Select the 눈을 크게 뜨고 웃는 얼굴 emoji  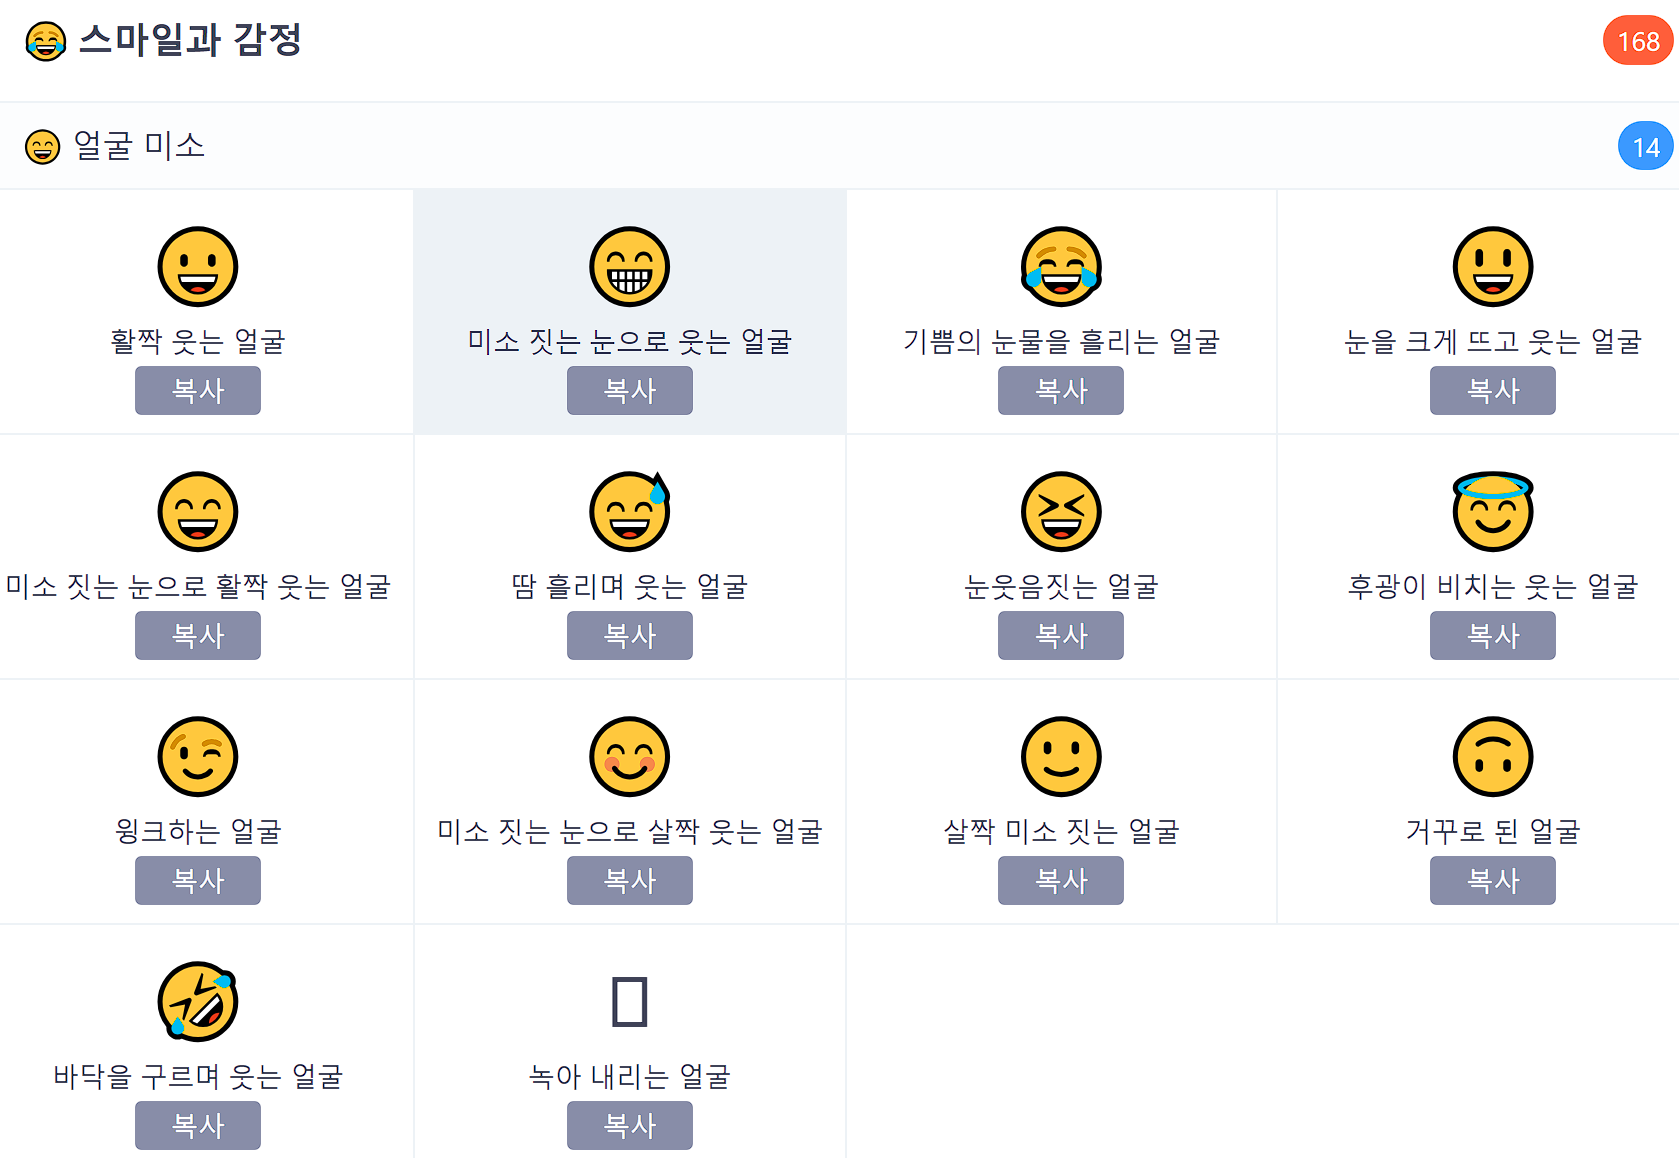(x=1492, y=266)
